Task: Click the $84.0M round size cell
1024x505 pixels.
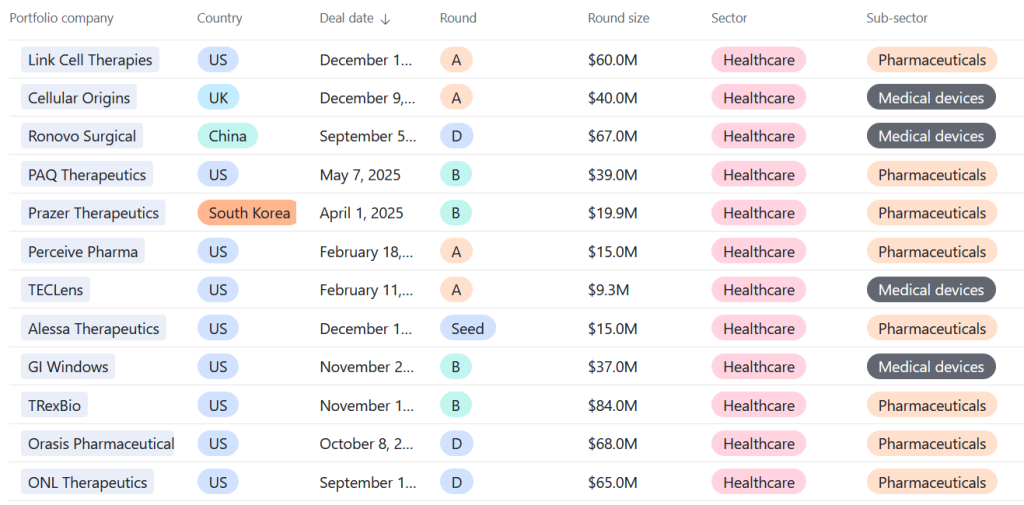Action: pos(612,406)
